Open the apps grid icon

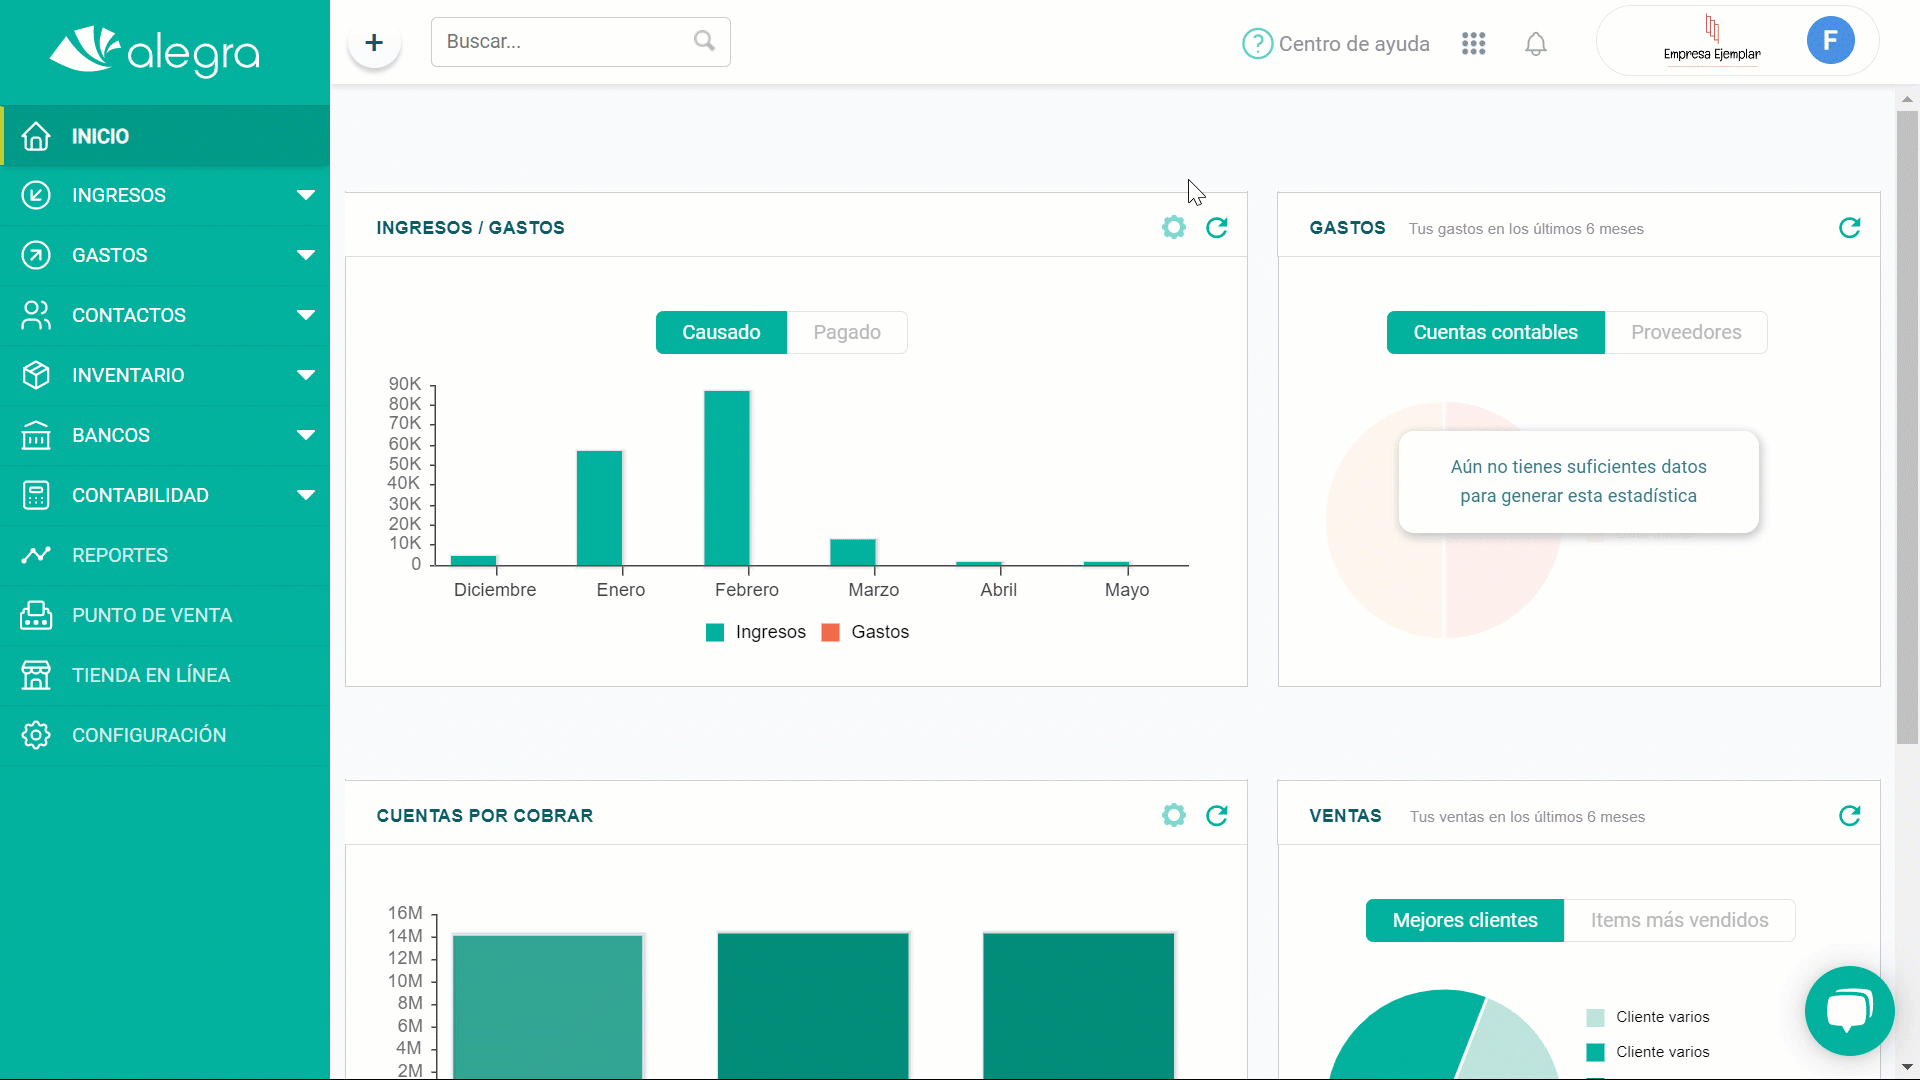tap(1473, 44)
